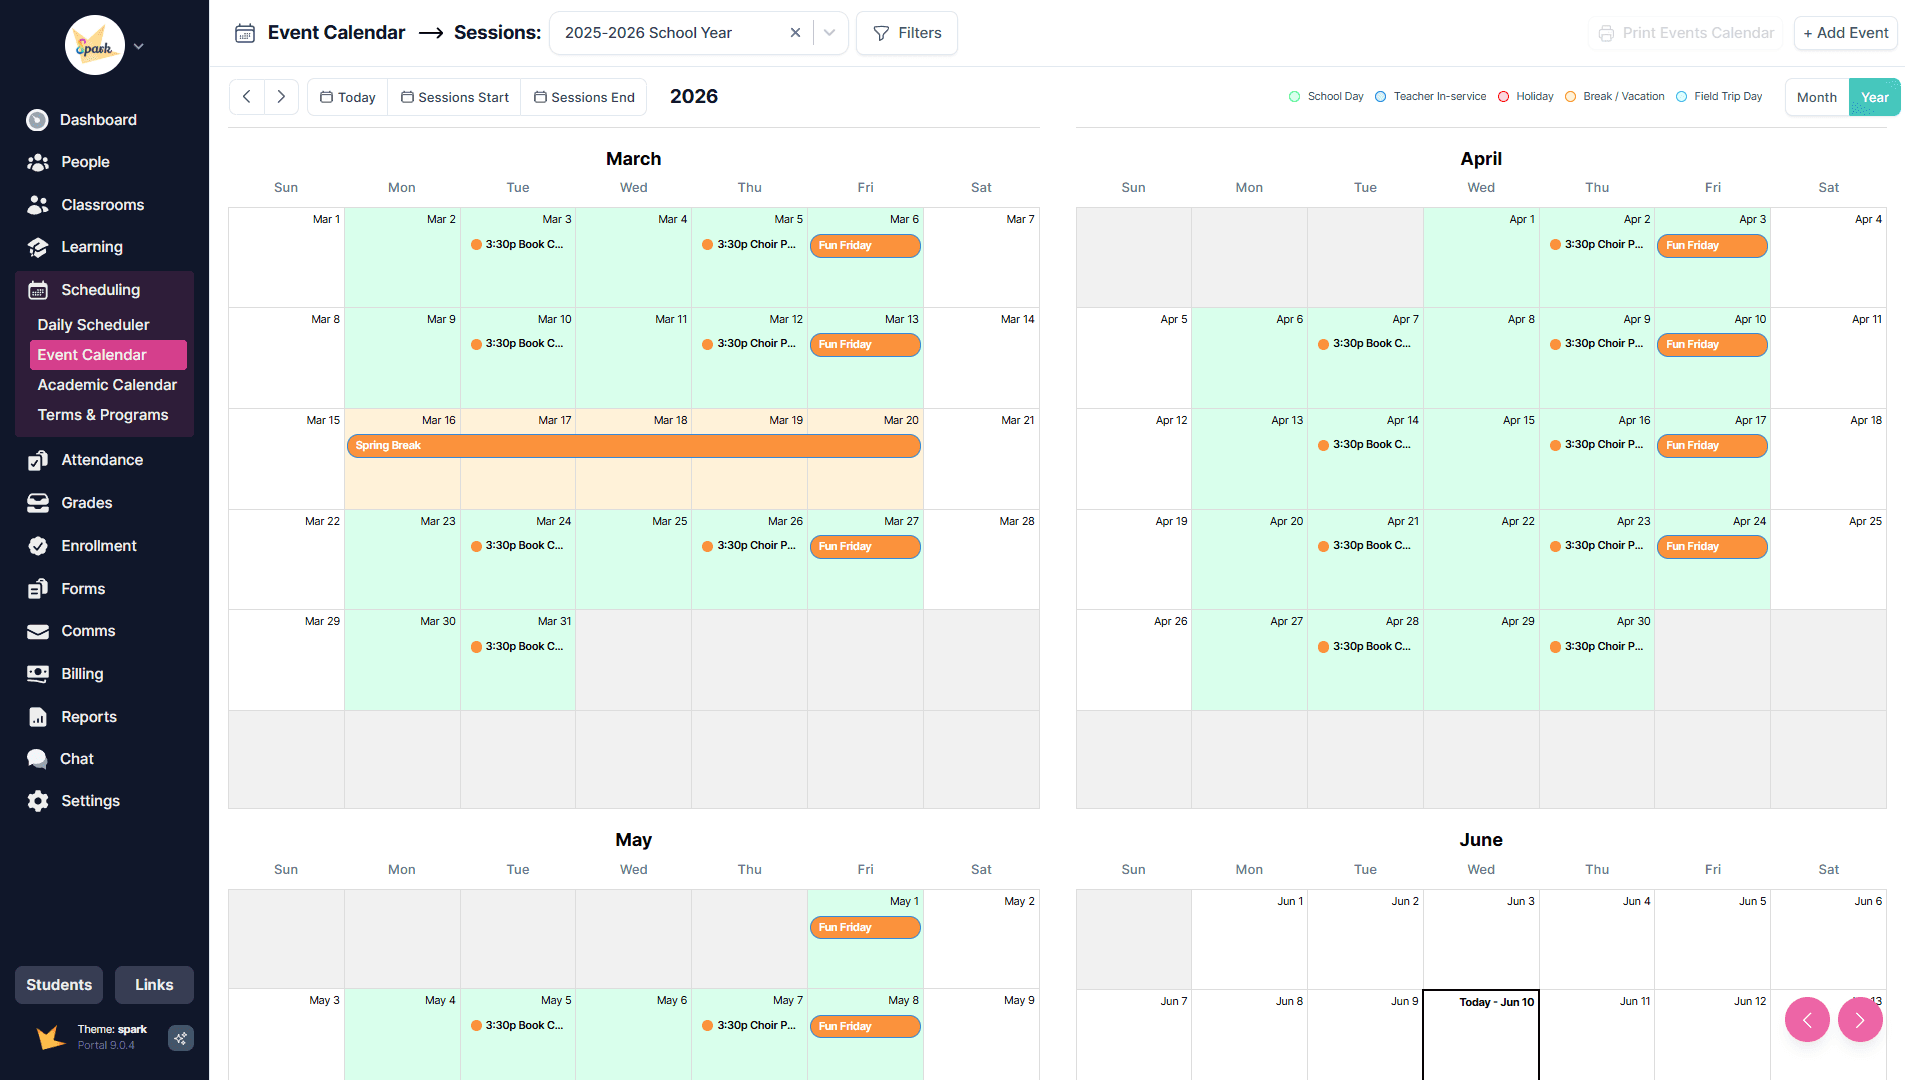
Task: Open Fun Friday event on Mar 6
Action: [865, 246]
